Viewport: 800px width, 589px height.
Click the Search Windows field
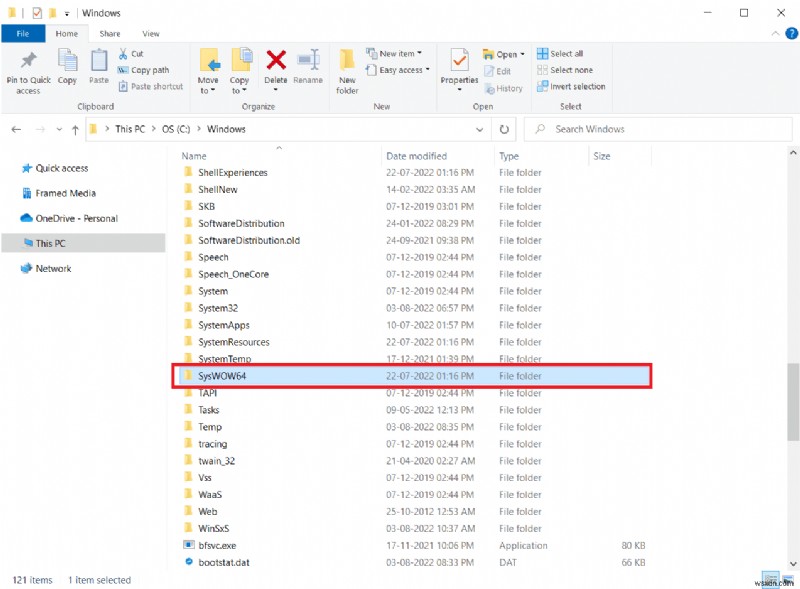[x=658, y=129]
